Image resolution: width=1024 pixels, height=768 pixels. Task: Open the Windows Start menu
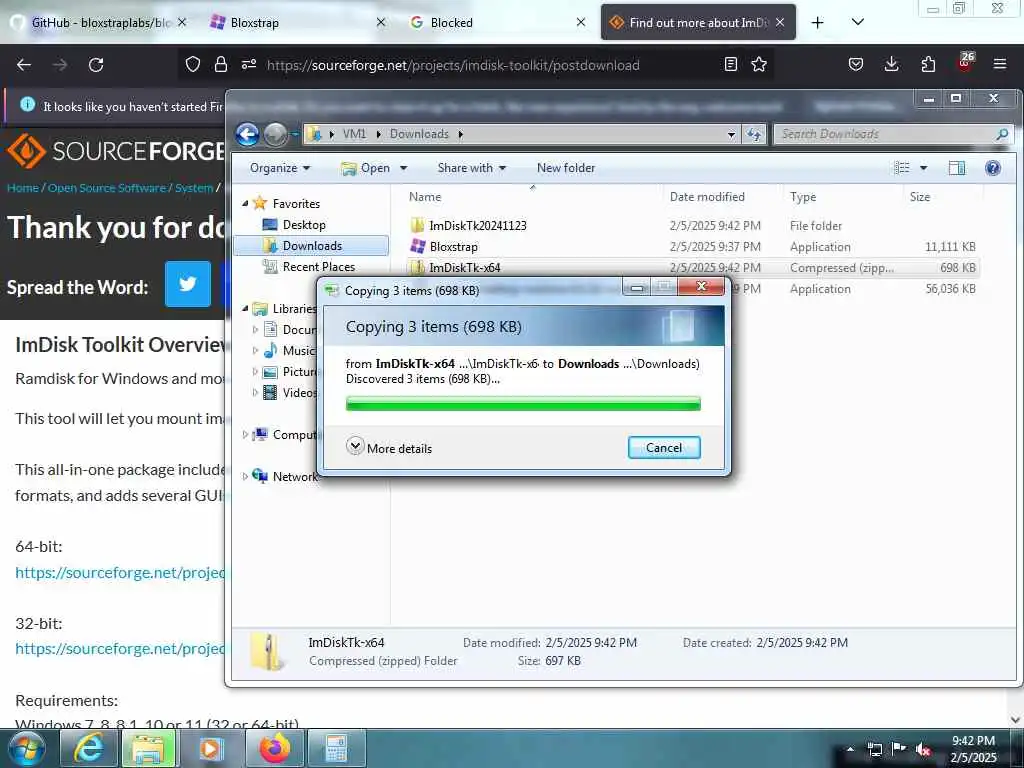(x=25, y=748)
